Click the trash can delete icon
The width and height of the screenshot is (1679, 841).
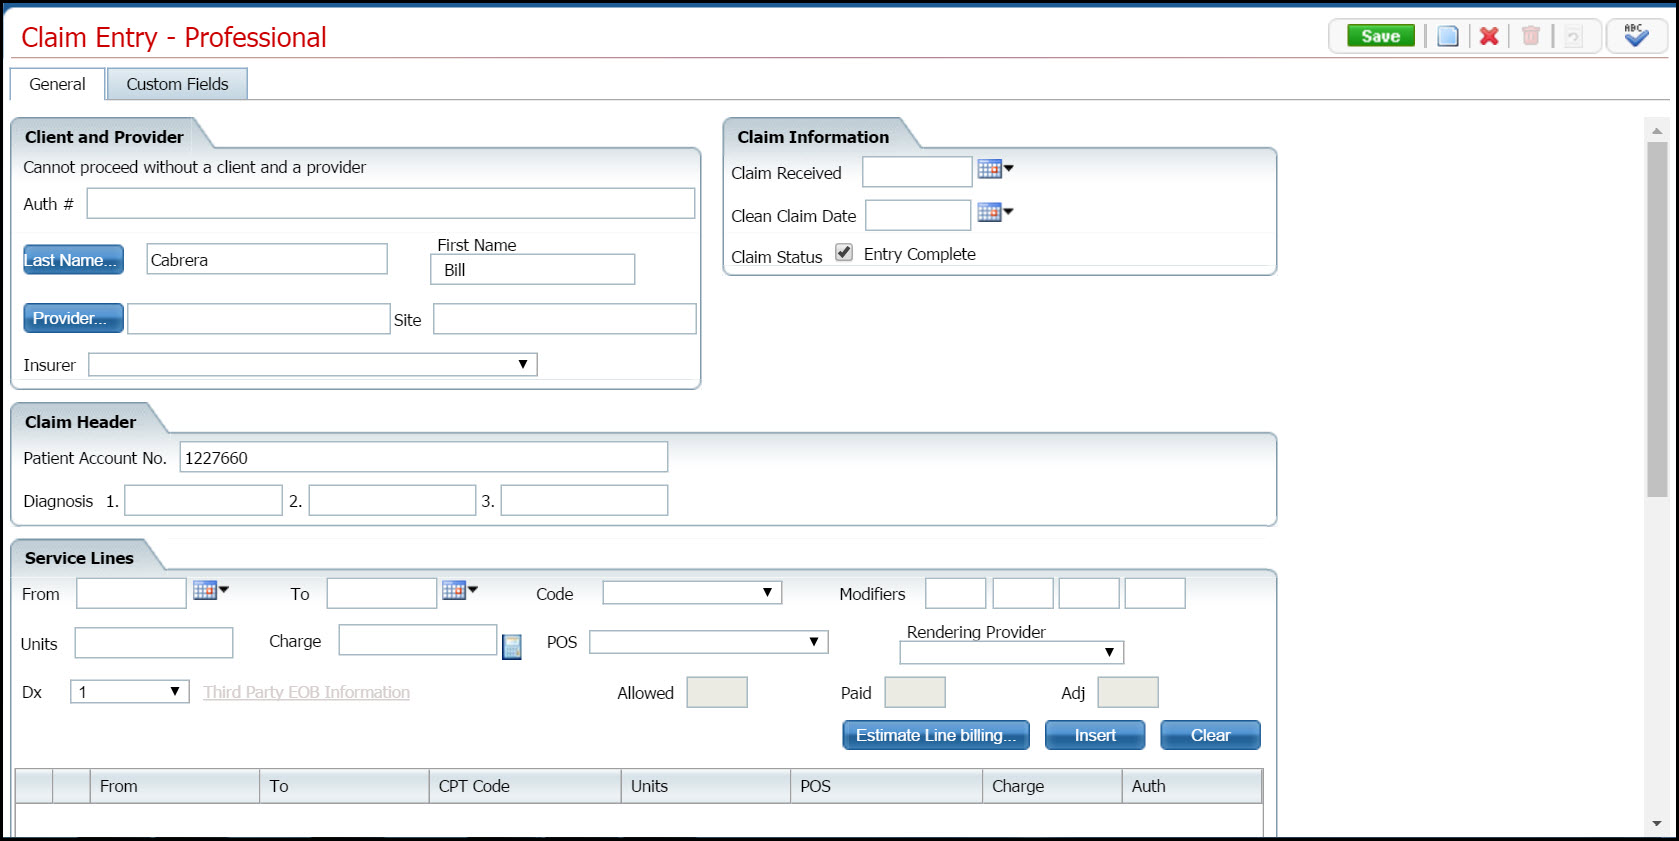point(1530,36)
